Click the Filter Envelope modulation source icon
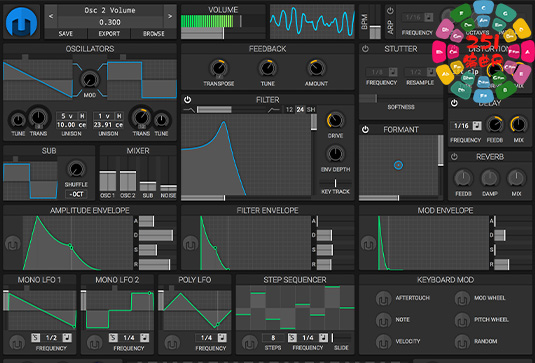 click(190, 244)
